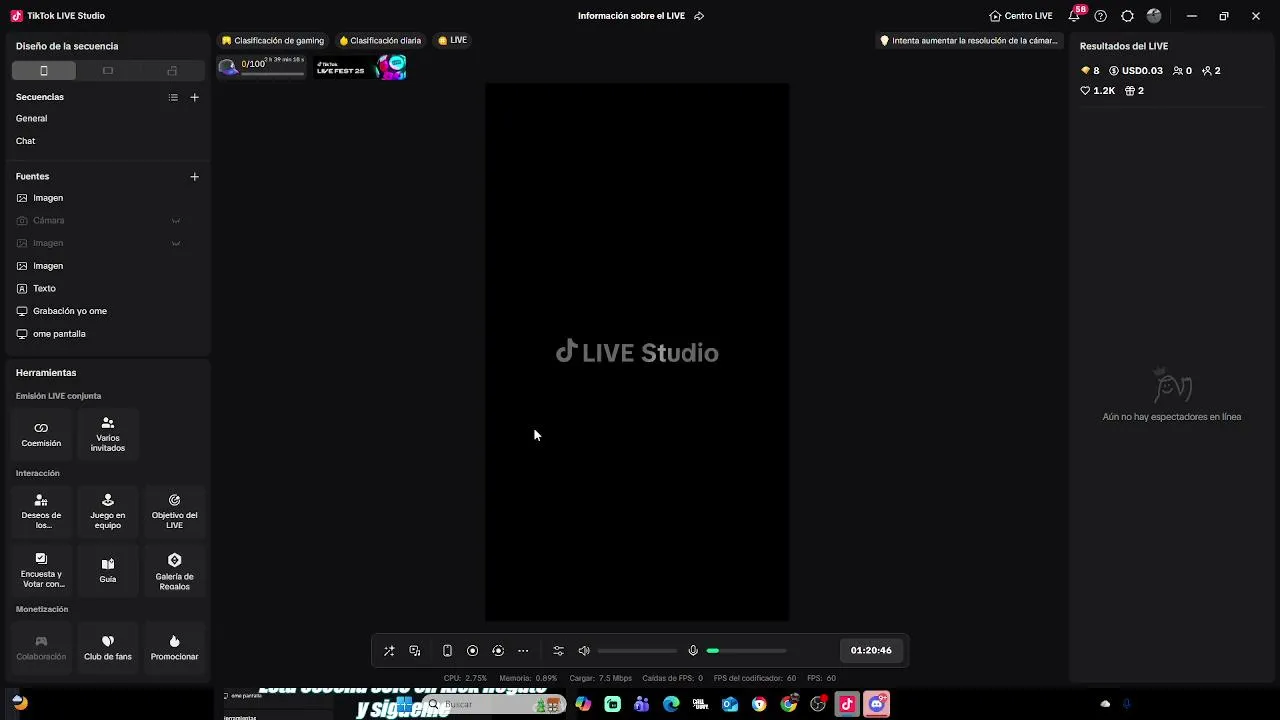The height and width of the screenshot is (720, 1280).
Task: Click the gifts count 2
Action: 1134,91
